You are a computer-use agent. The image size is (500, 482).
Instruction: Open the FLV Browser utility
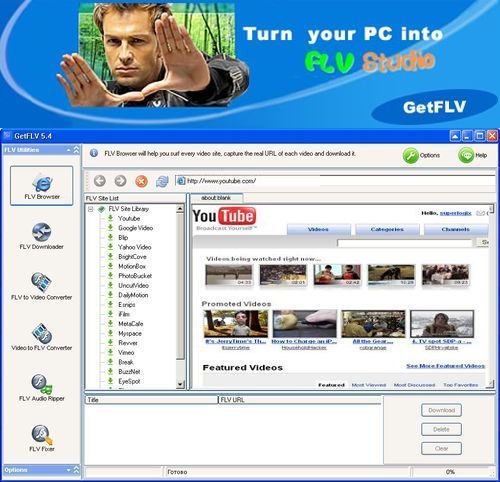pos(42,186)
